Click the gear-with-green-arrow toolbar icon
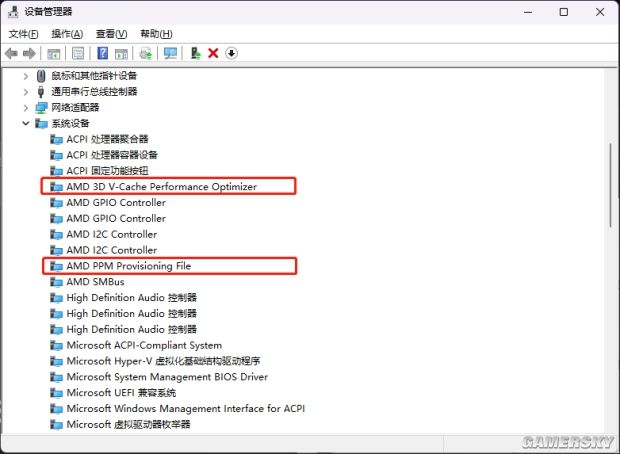 click(x=146, y=53)
